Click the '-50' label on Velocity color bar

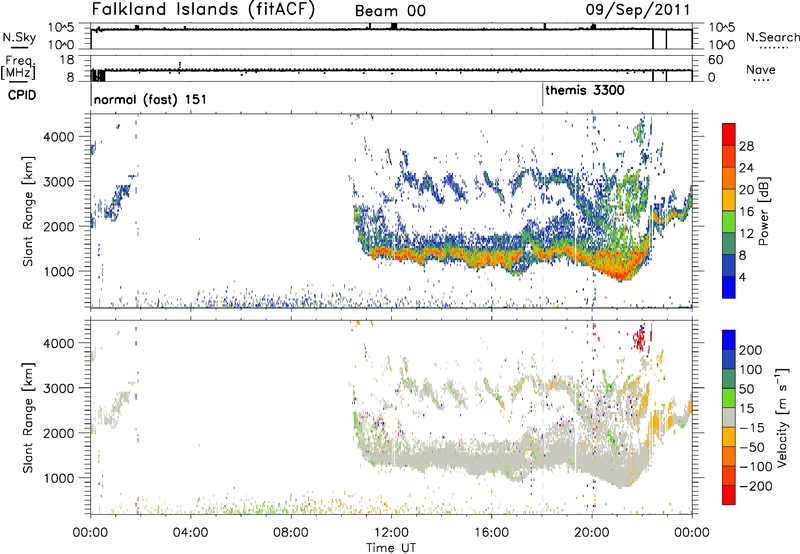752,447
